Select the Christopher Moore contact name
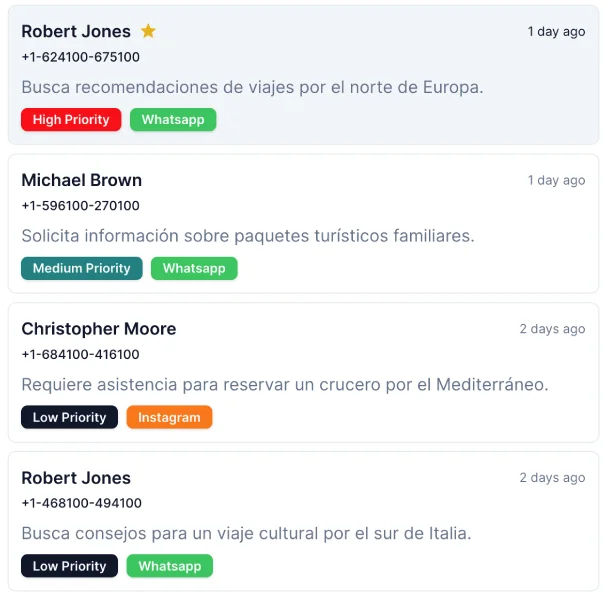Viewport: 606px width, 595px height. click(x=98, y=329)
